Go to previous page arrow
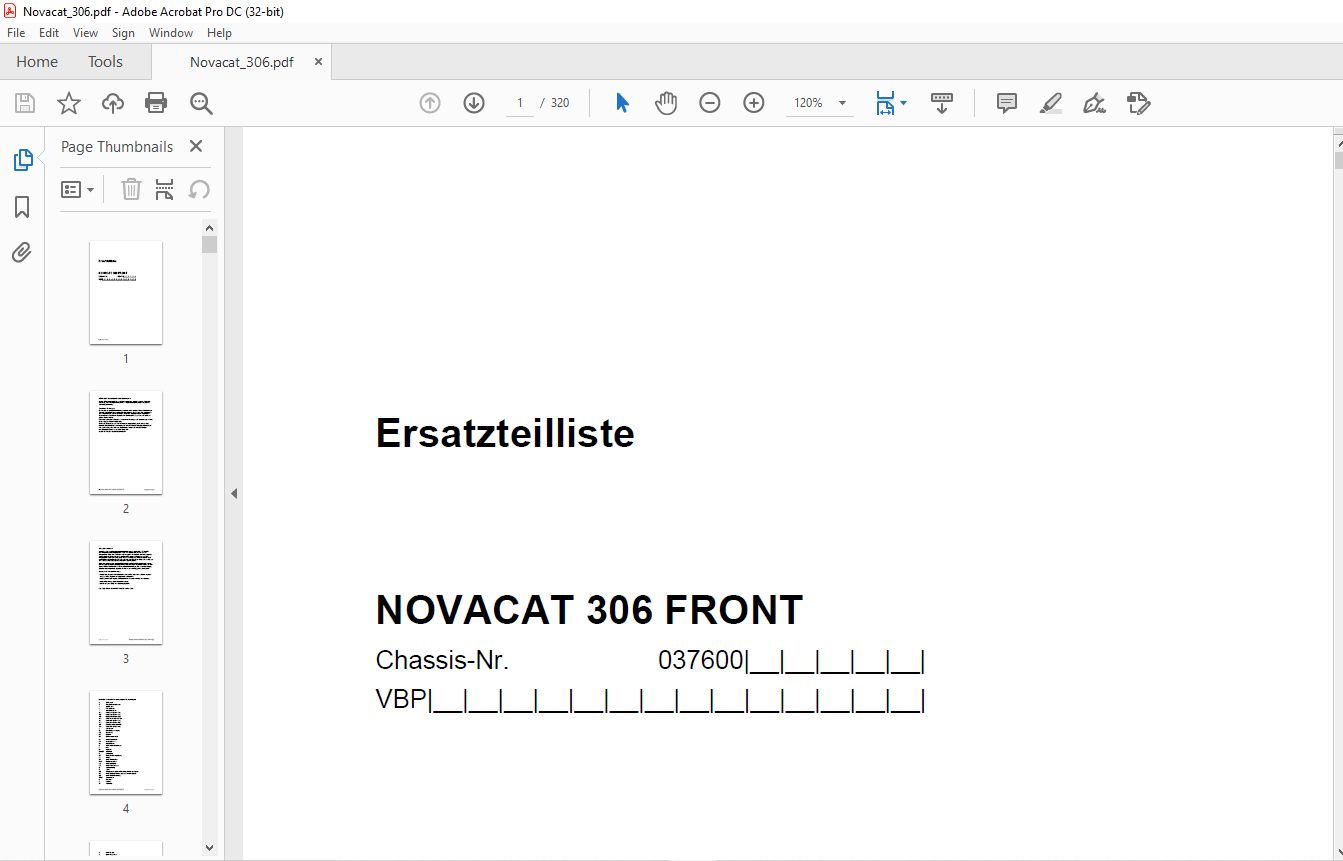Screen dimensions: 1343x861 tap(430, 103)
